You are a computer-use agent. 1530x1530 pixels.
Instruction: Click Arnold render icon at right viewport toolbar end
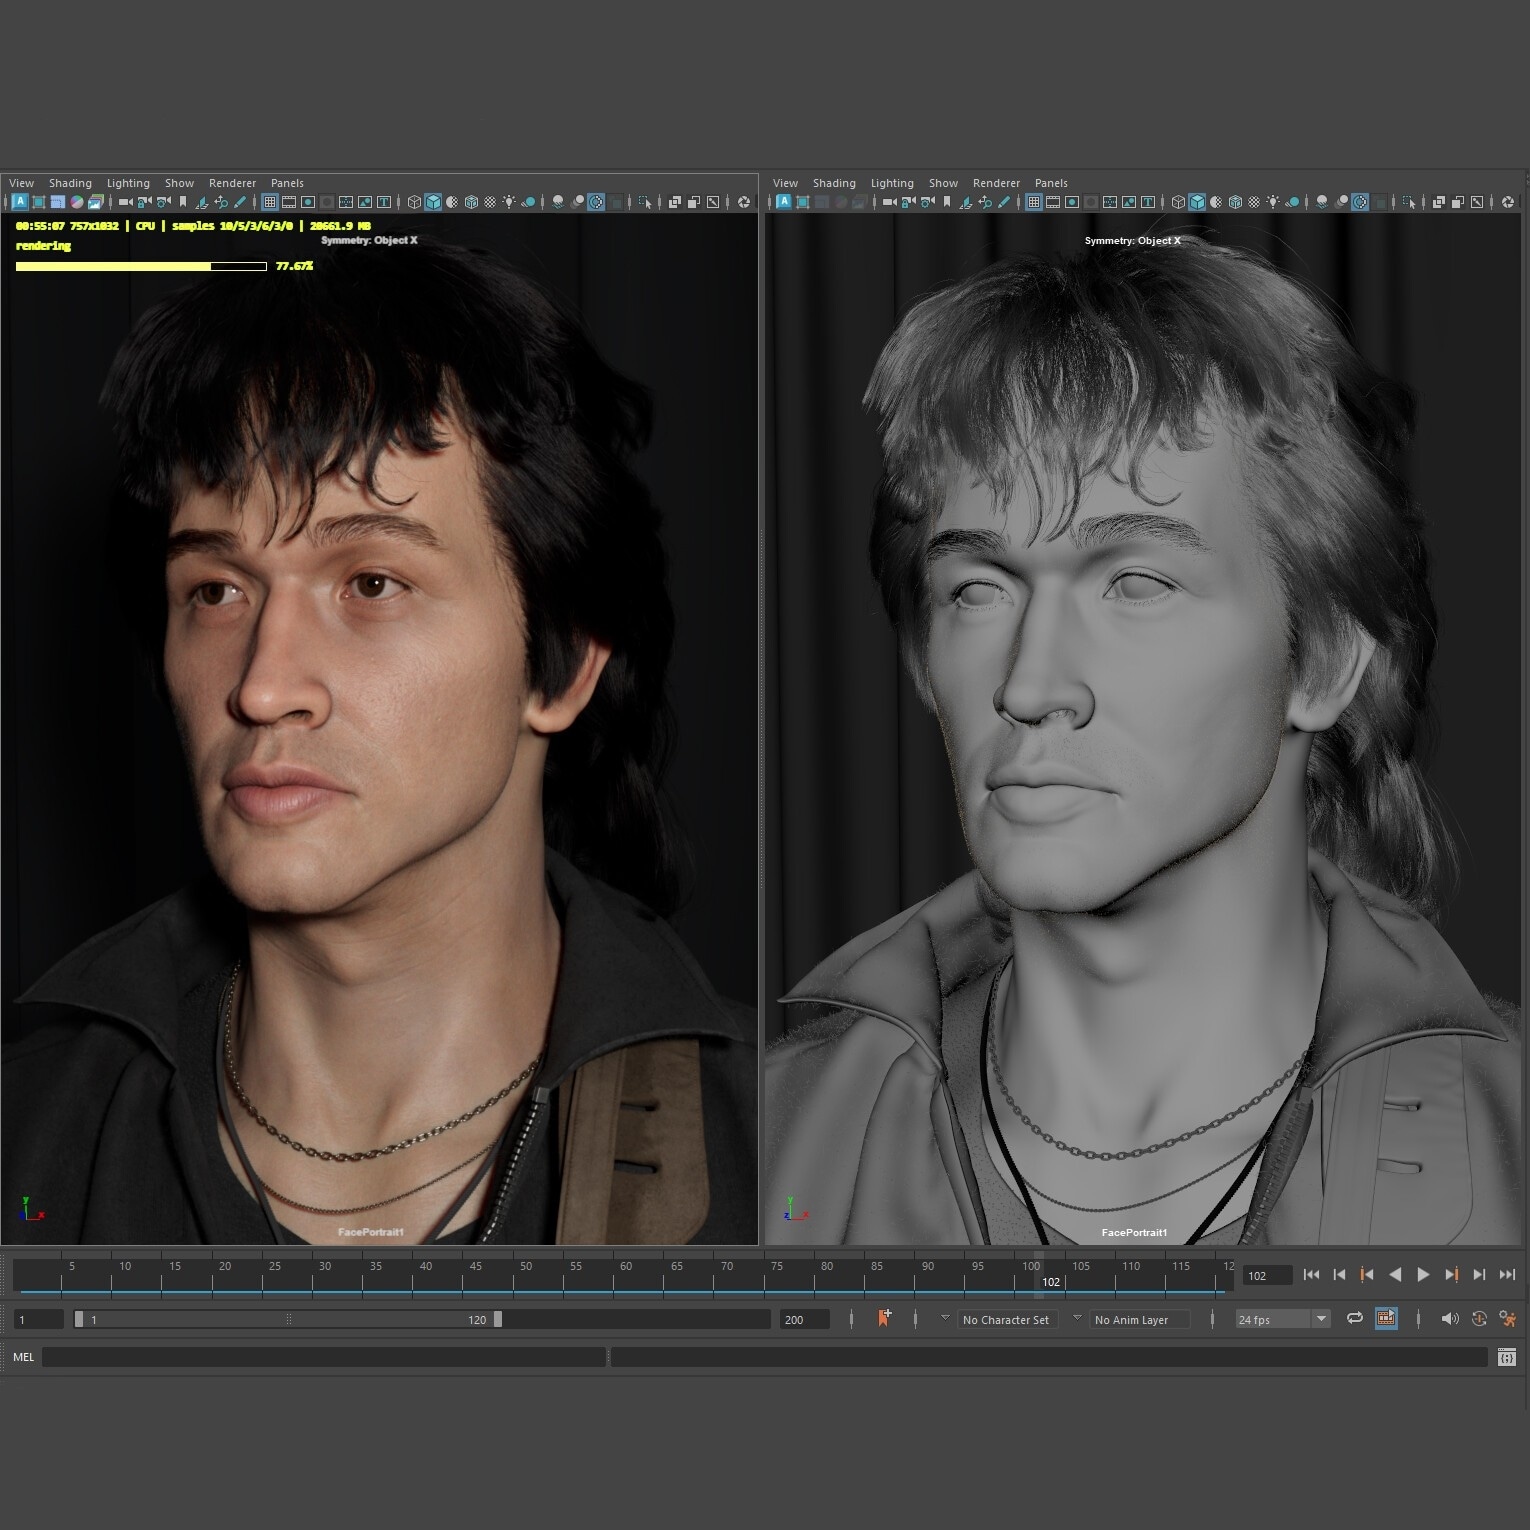click(1508, 202)
